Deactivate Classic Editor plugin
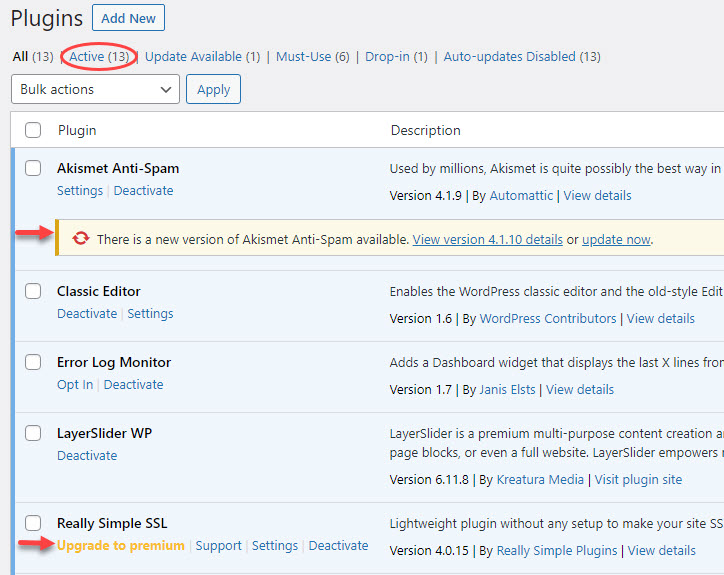 click(x=87, y=314)
